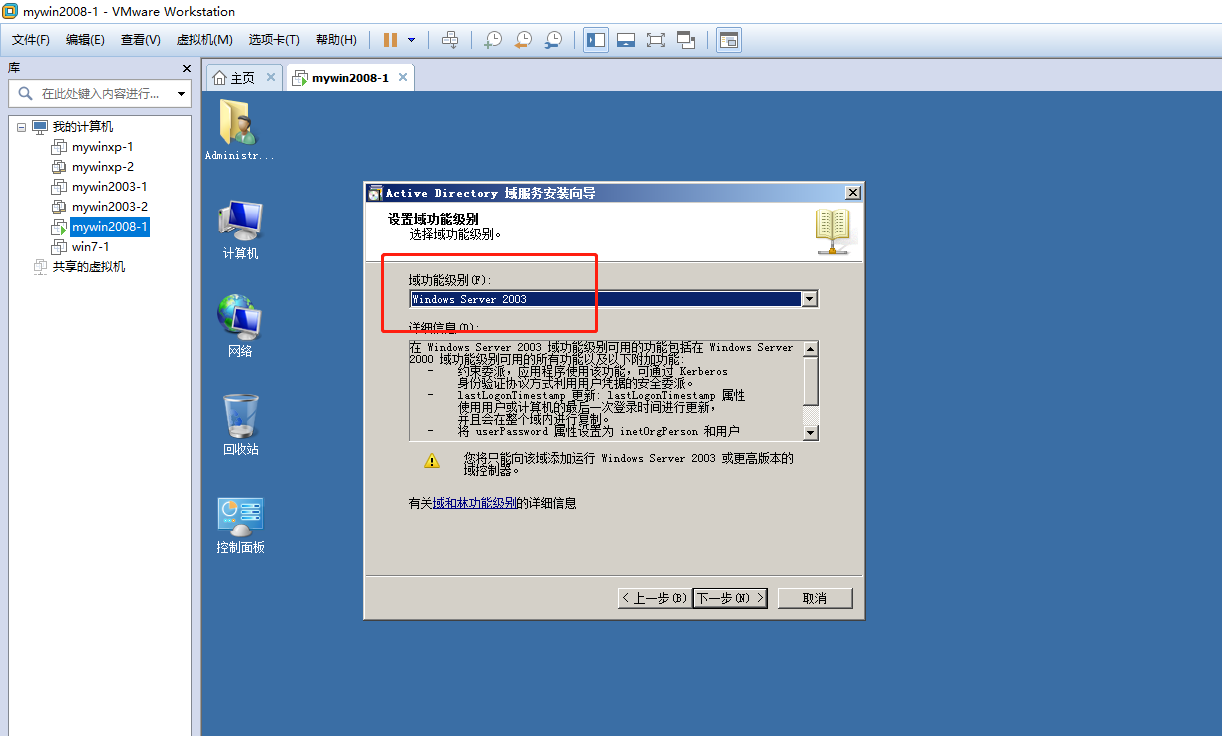The width and height of the screenshot is (1222, 736).
Task: Close the 主页 tab
Action: 270,78
